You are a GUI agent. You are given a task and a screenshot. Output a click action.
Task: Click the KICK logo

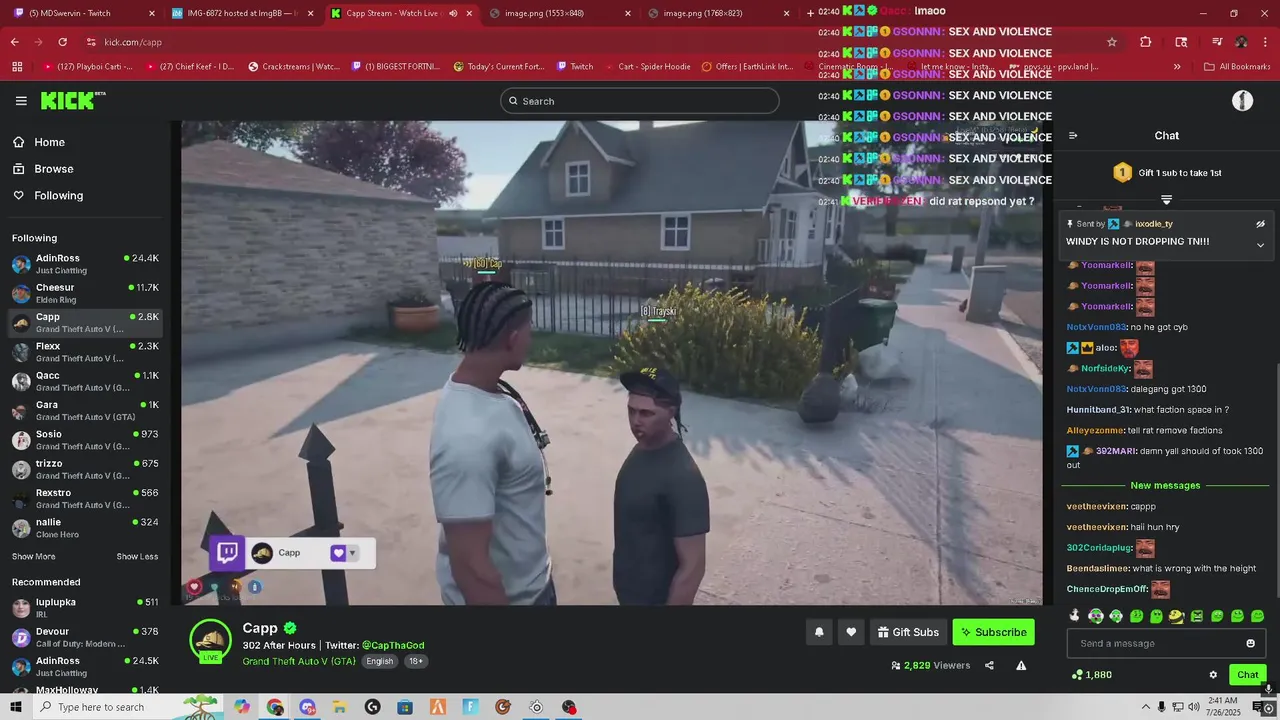click(x=72, y=101)
